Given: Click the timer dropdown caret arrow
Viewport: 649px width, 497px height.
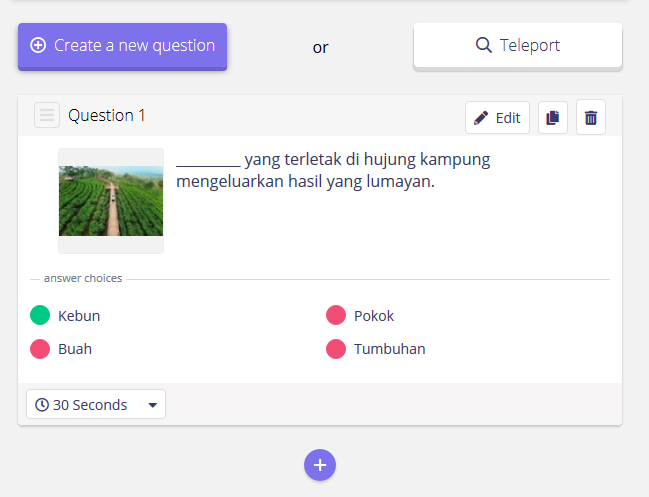Looking at the screenshot, I should 153,405.
